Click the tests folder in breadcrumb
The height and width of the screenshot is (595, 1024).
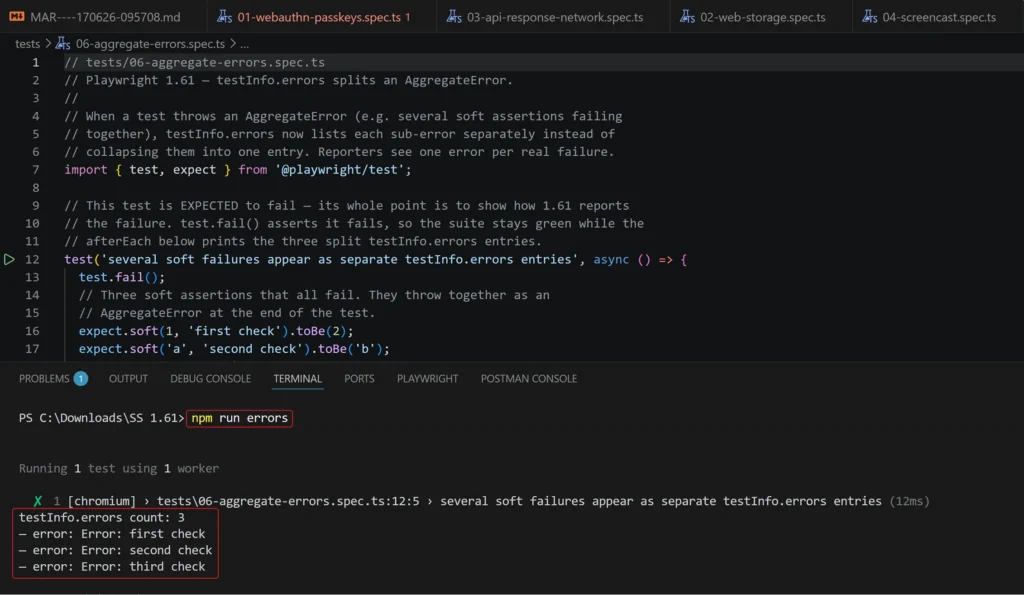pyautogui.click(x=27, y=44)
